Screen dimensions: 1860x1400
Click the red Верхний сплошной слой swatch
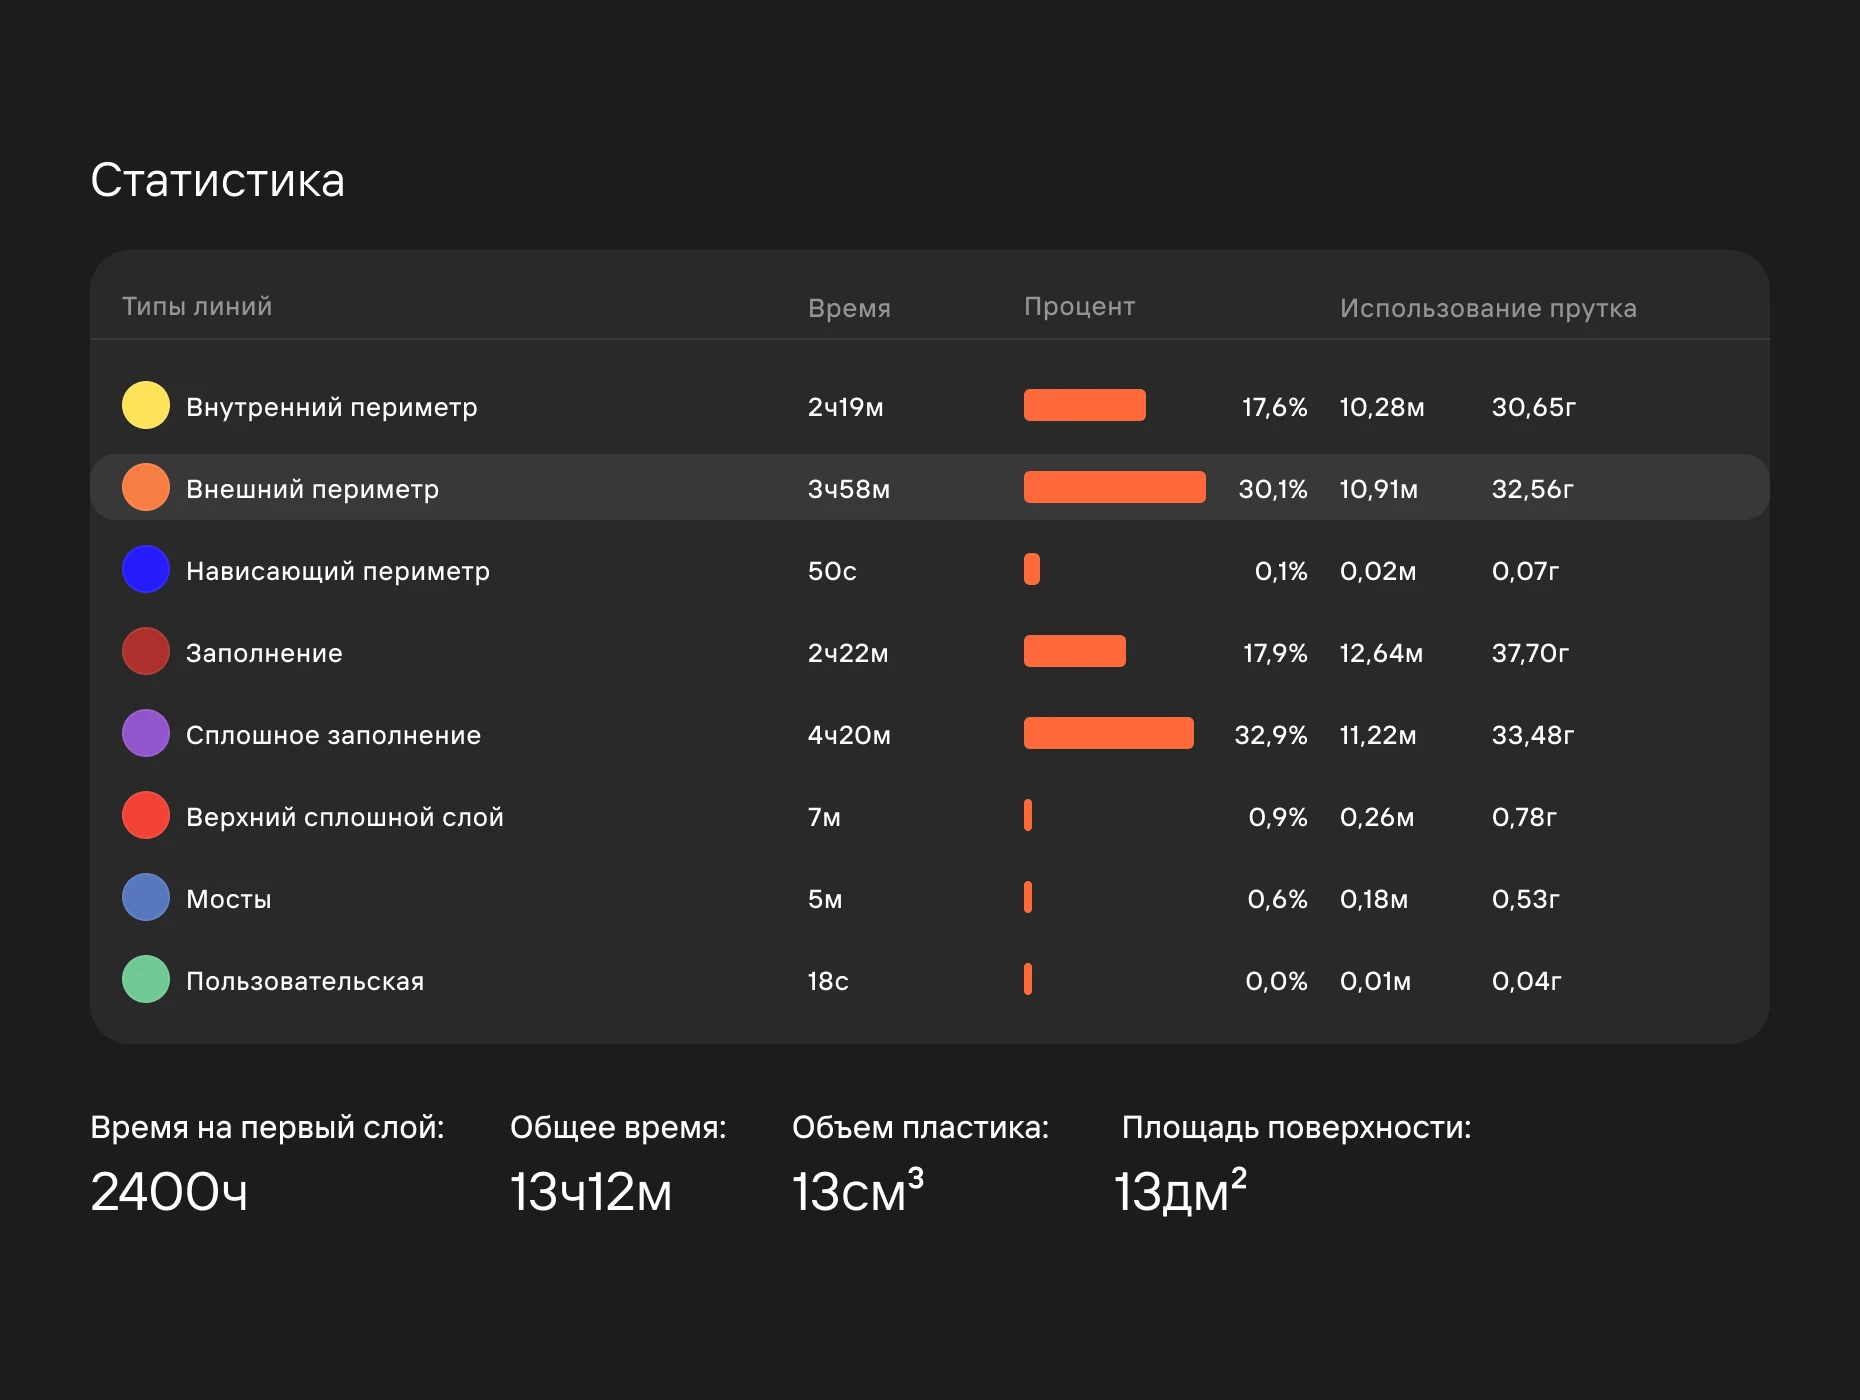tap(146, 815)
